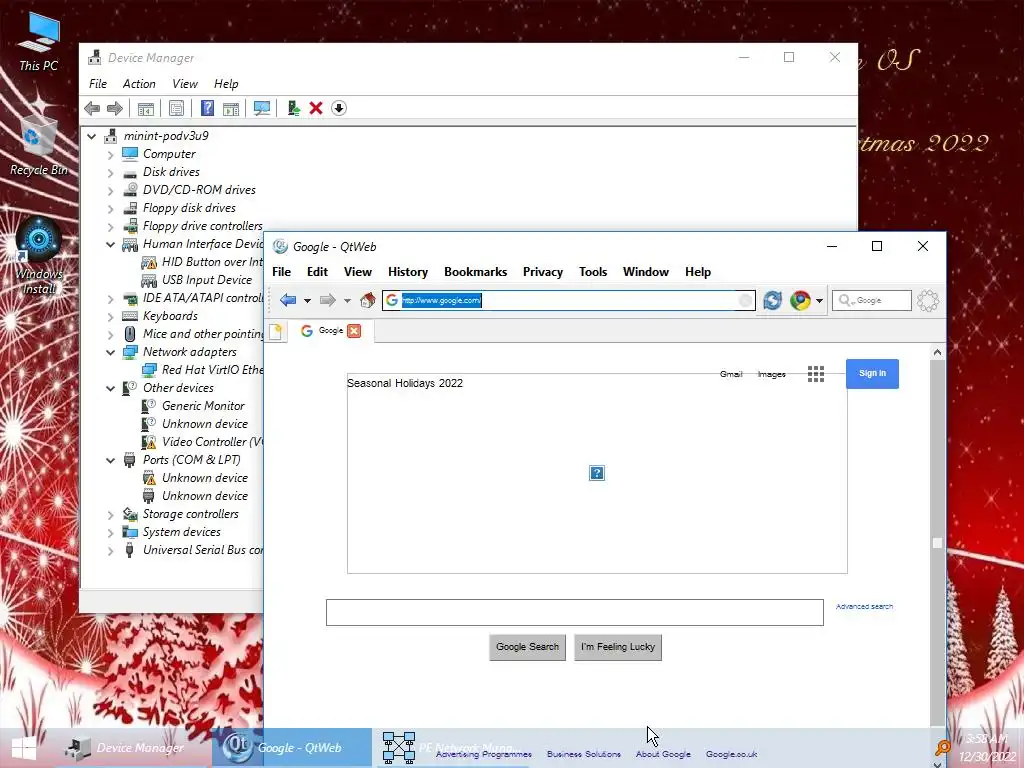This screenshot has width=1024, height=768.
Task: Click the Chrome-style user agent icon in QtWeb
Action: click(800, 300)
